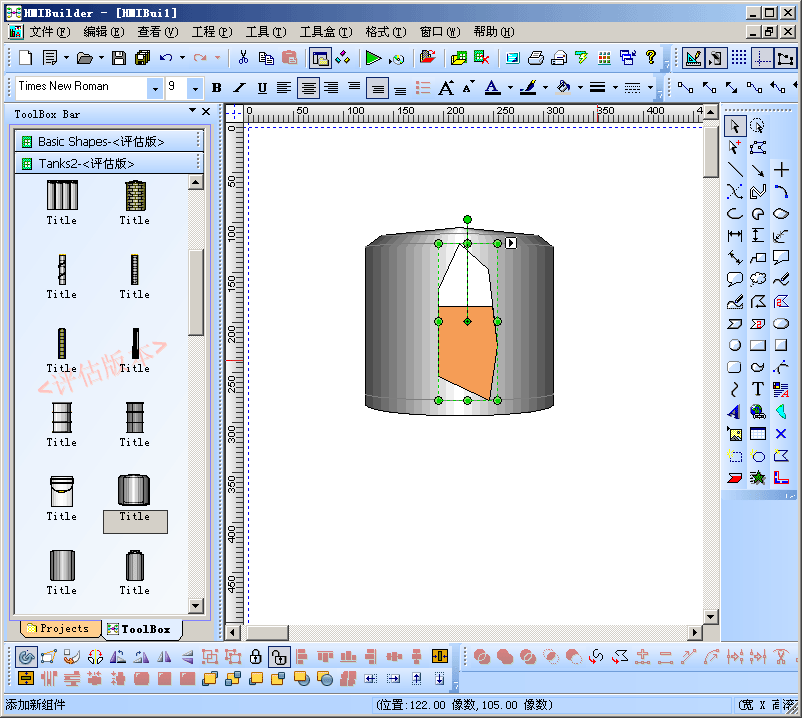Open the fill color paint bucket swatch
Screen dimensions: 802x718
[x=563, y=88]
